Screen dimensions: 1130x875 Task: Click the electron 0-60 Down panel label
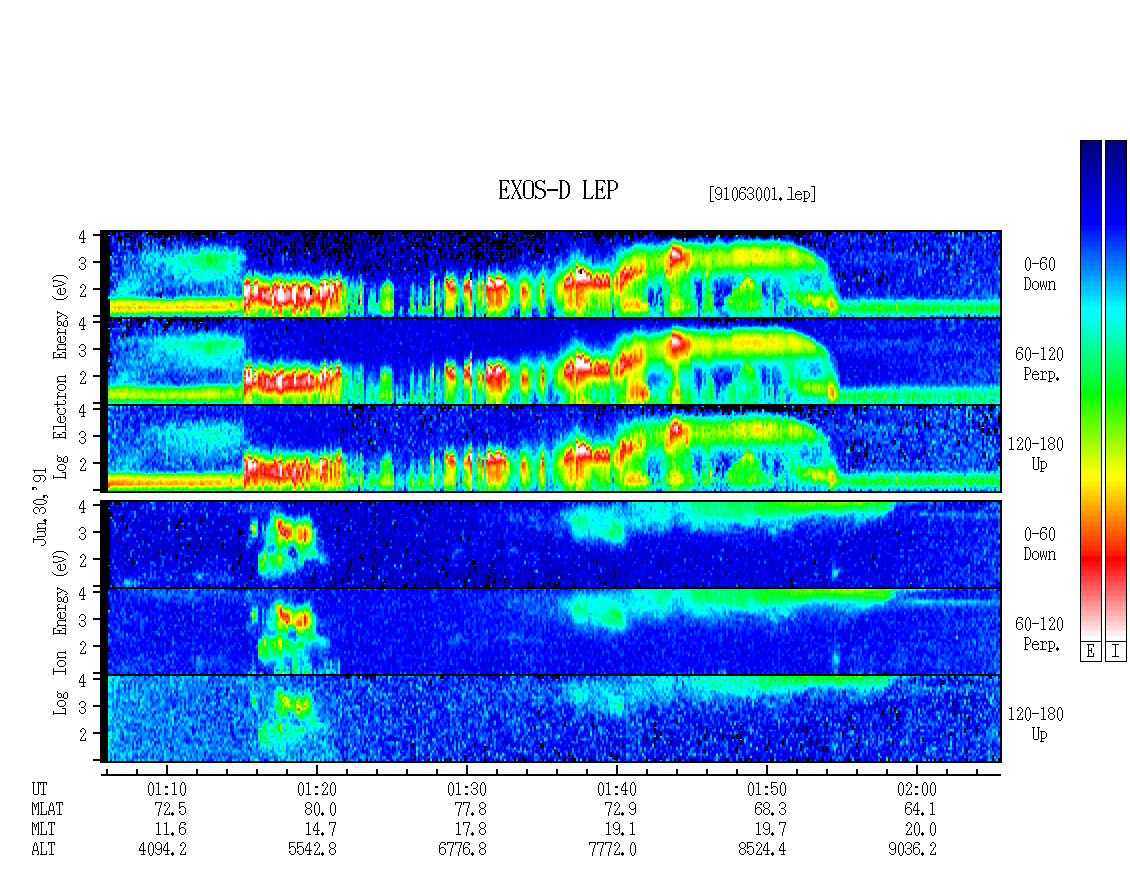[1039, 275]
